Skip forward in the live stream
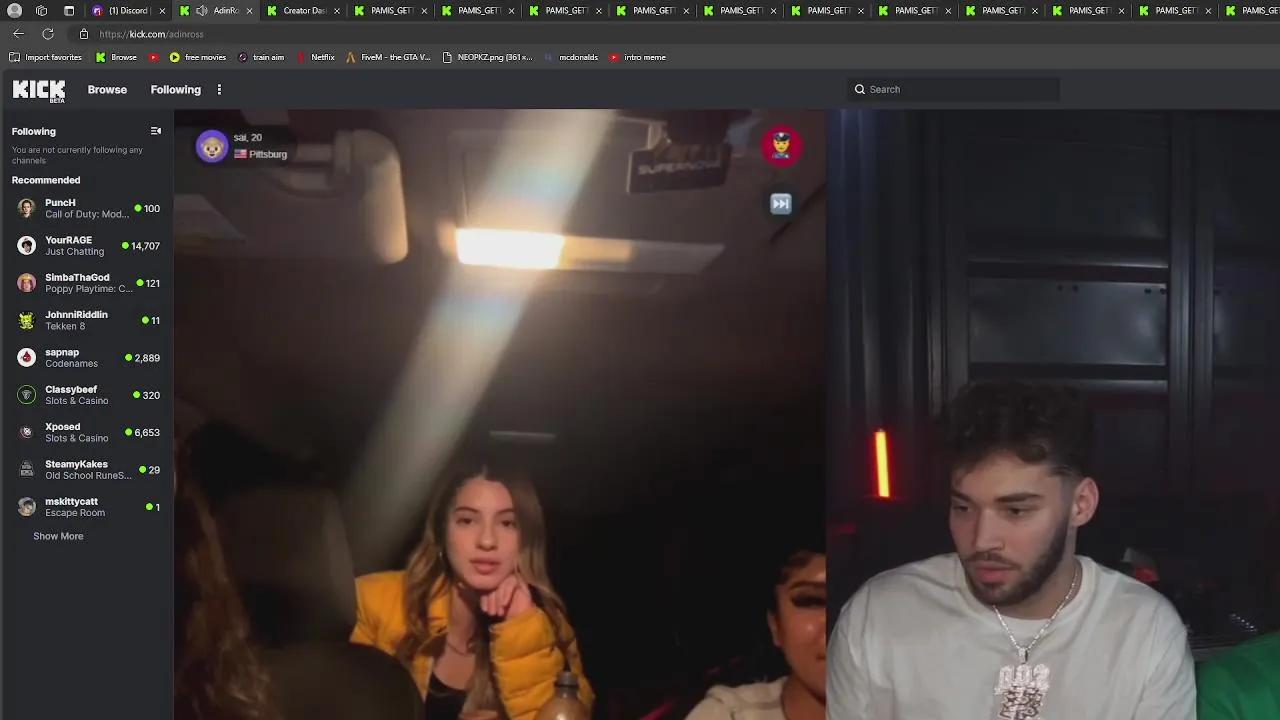 780,203
